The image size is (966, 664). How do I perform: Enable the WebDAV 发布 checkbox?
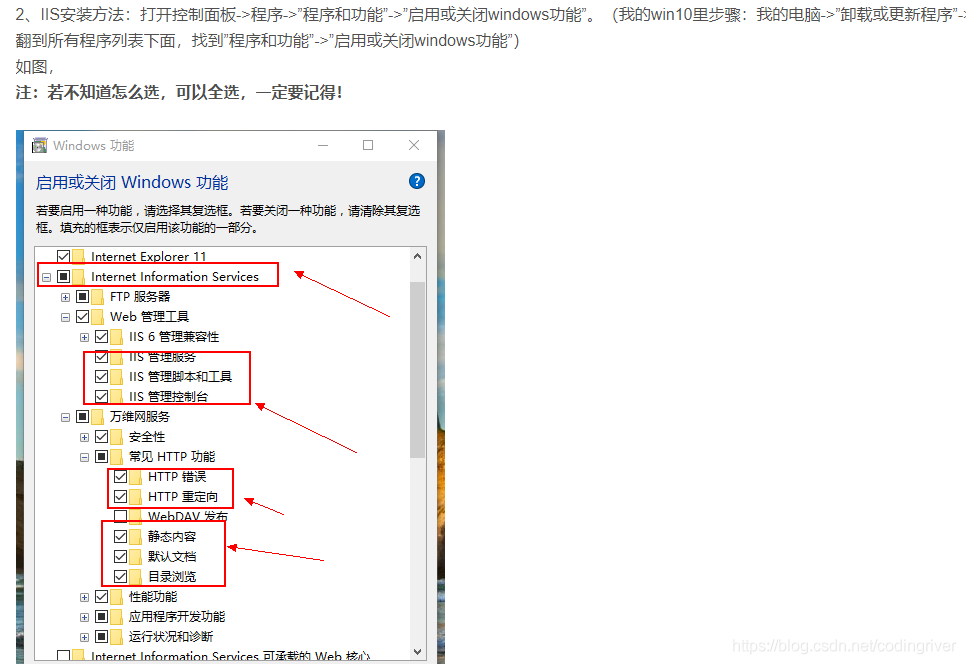tap(118, 516)
